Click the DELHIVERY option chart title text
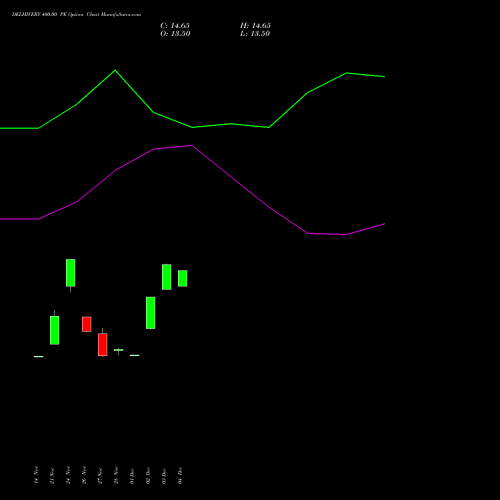 [76, 15]
